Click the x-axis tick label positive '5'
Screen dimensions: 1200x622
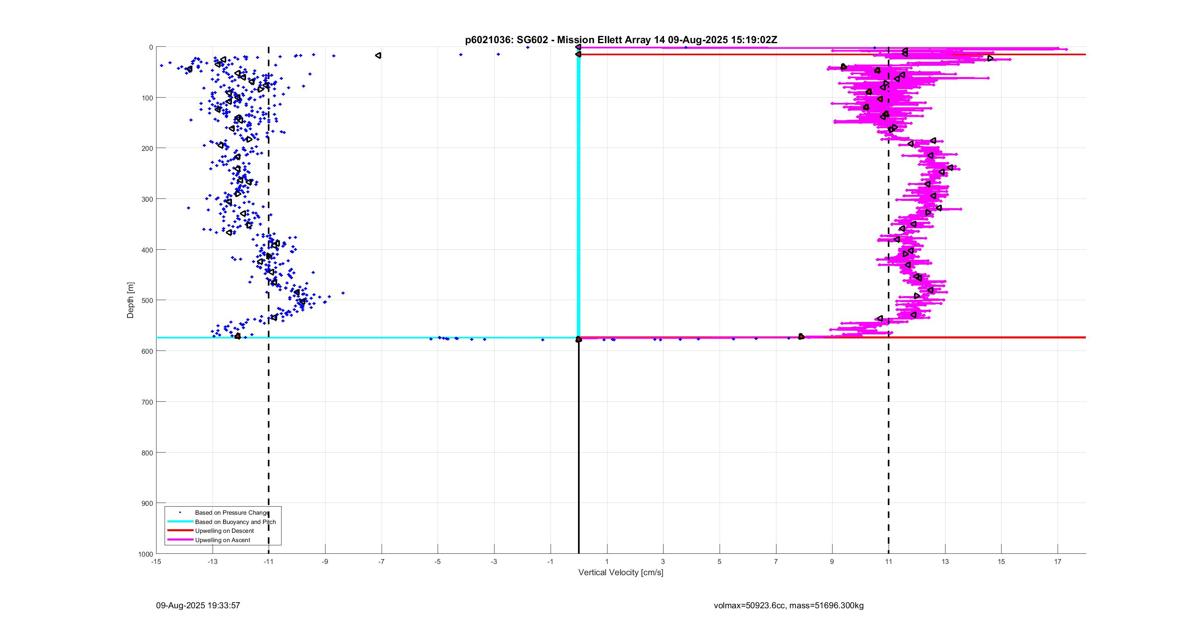coord(719,562)
